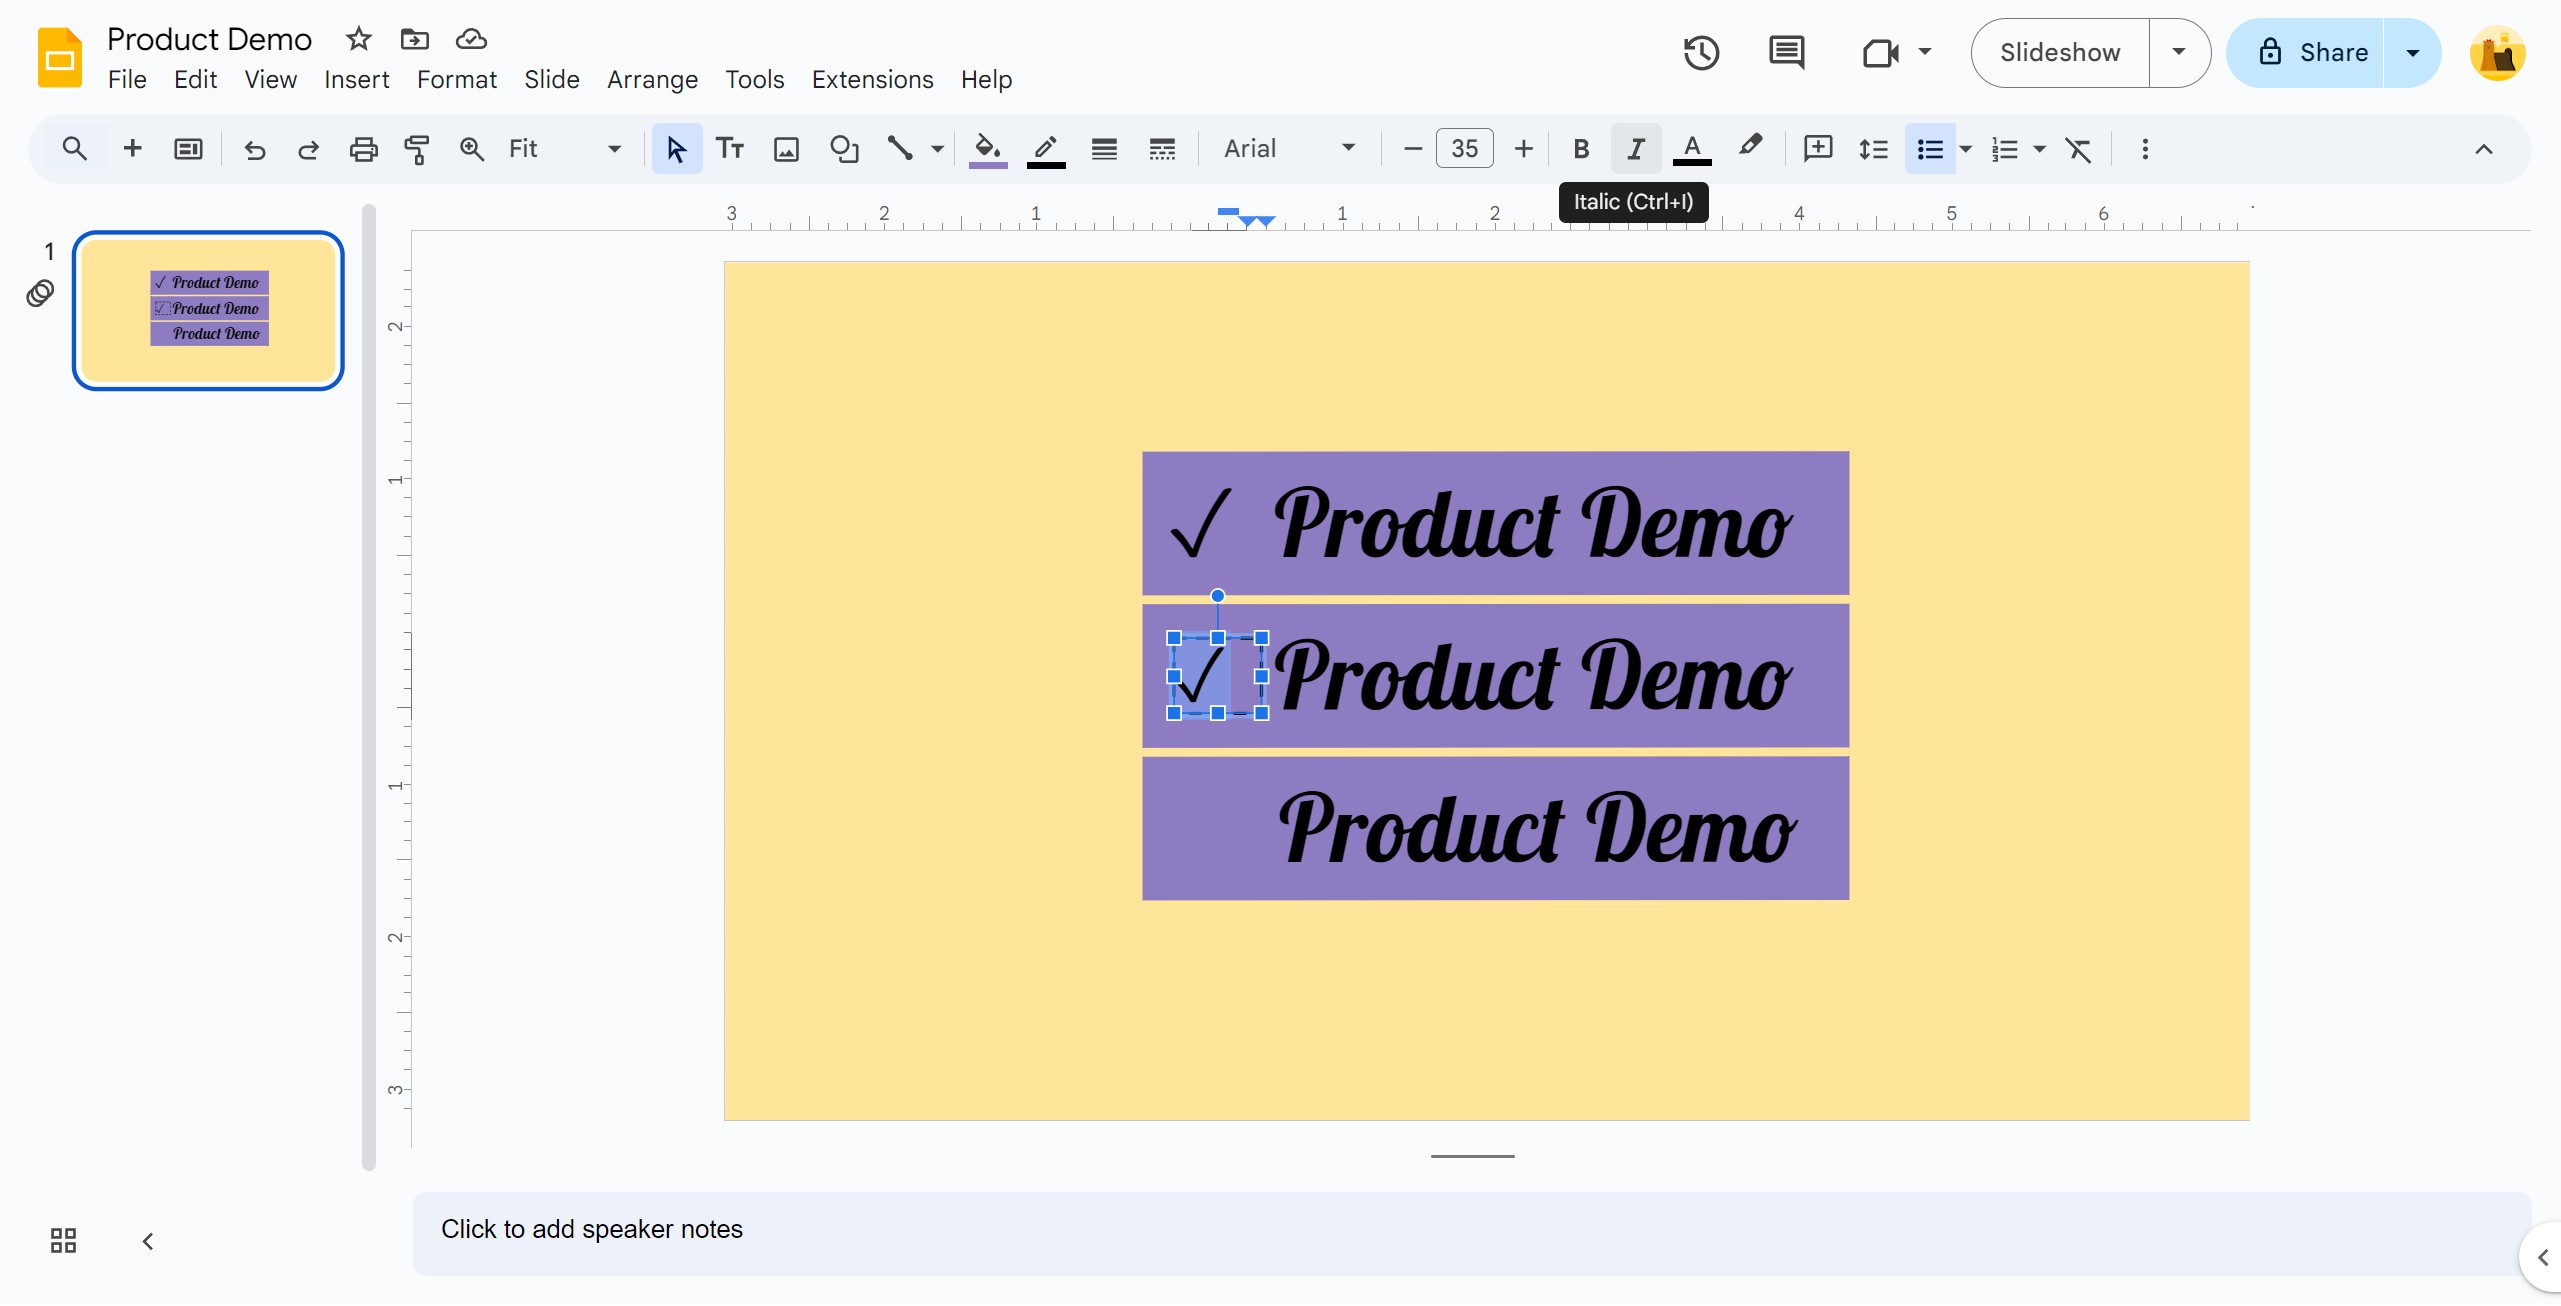
Task: Collapse the filmstrip panel
Action: pos(148,1241)
